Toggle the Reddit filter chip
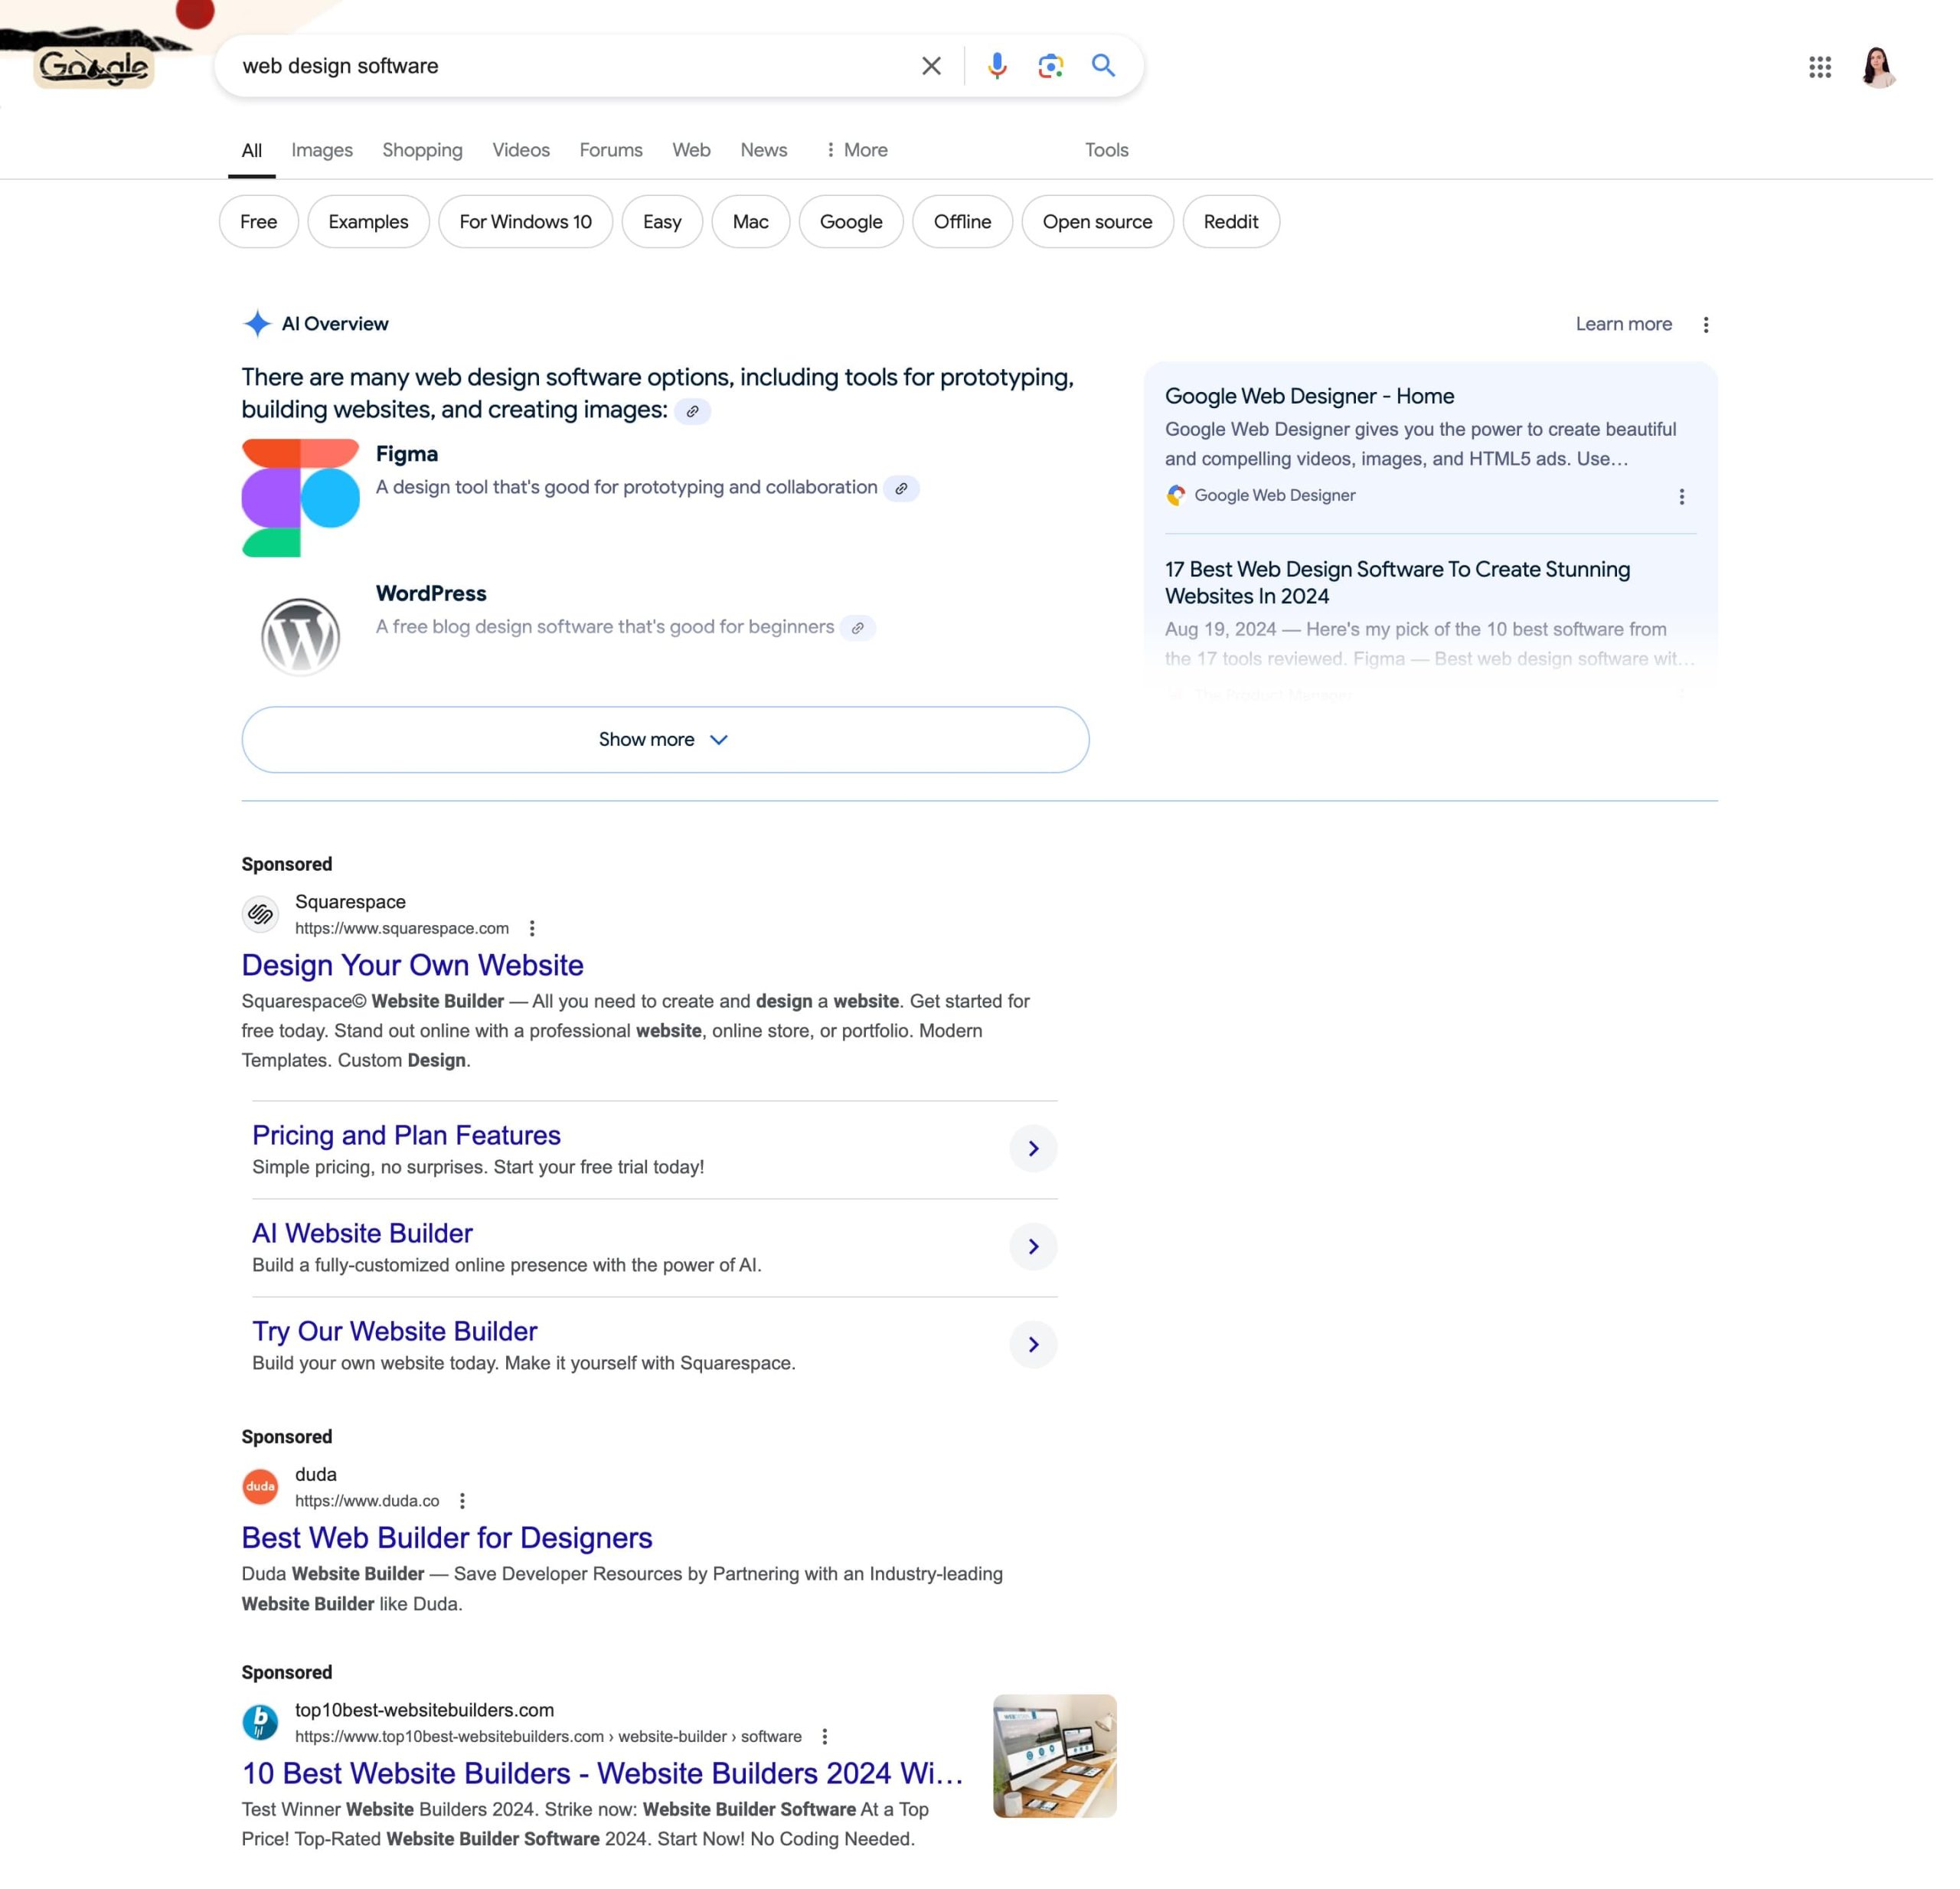The image size is (1960, 1889). coord(1230,221)
